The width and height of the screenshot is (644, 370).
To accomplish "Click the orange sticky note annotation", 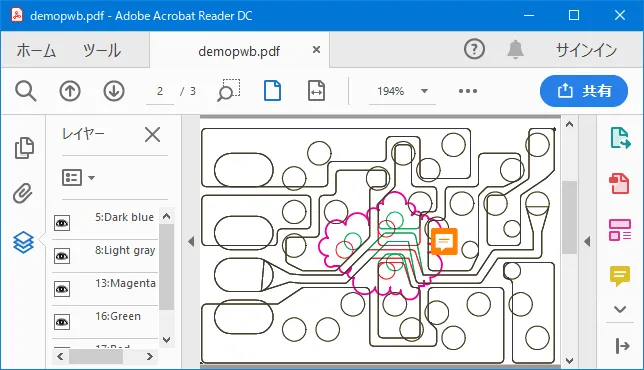I will click(x=444, y=241).
